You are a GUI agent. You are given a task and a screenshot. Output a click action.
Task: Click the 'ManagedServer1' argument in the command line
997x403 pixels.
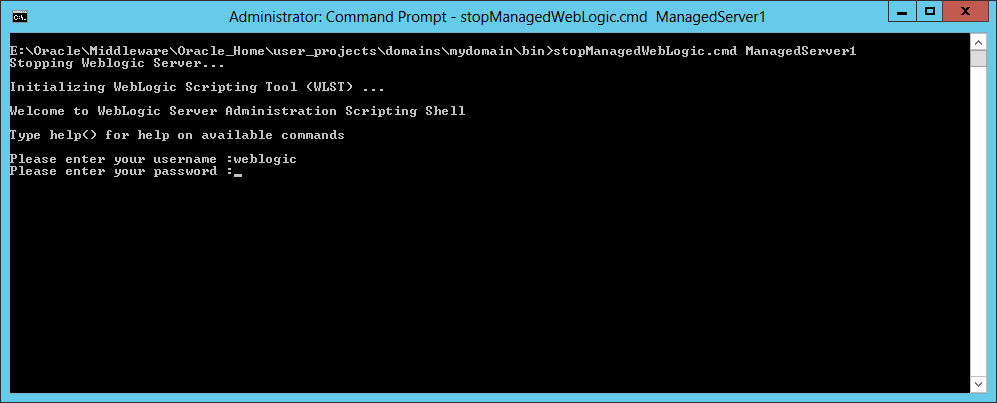[x=800, y=50]
